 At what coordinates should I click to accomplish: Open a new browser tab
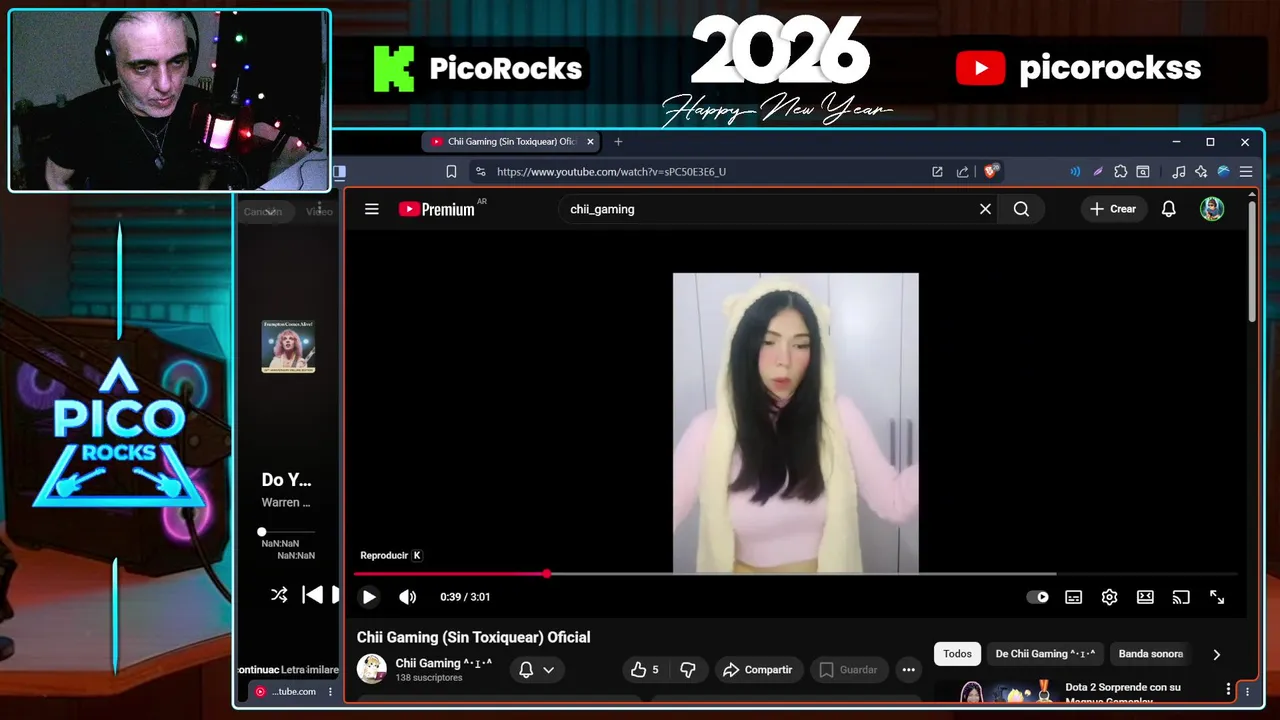[x=618, y=142]
